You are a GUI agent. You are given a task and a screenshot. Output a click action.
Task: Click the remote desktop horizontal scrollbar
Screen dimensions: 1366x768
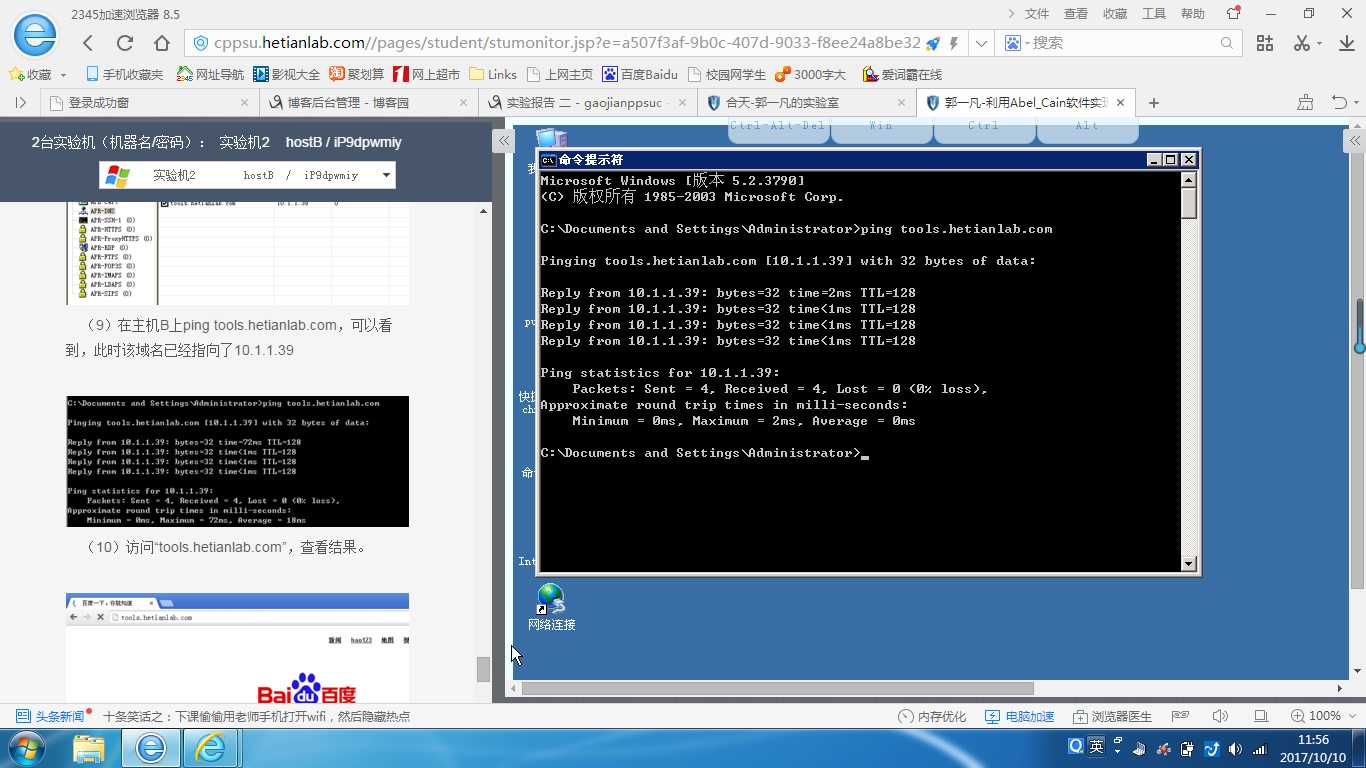[x=777, y=688]
